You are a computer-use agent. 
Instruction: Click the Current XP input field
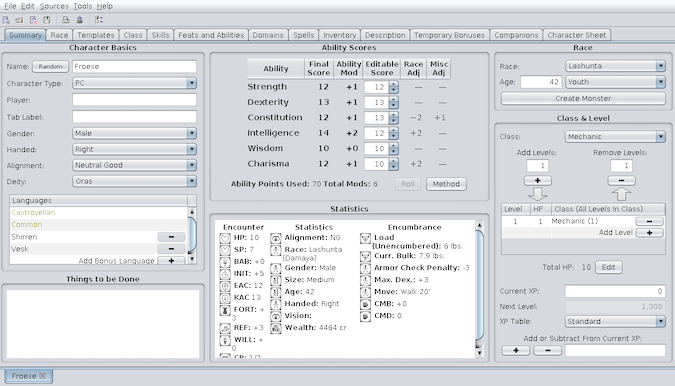[615, 291]
